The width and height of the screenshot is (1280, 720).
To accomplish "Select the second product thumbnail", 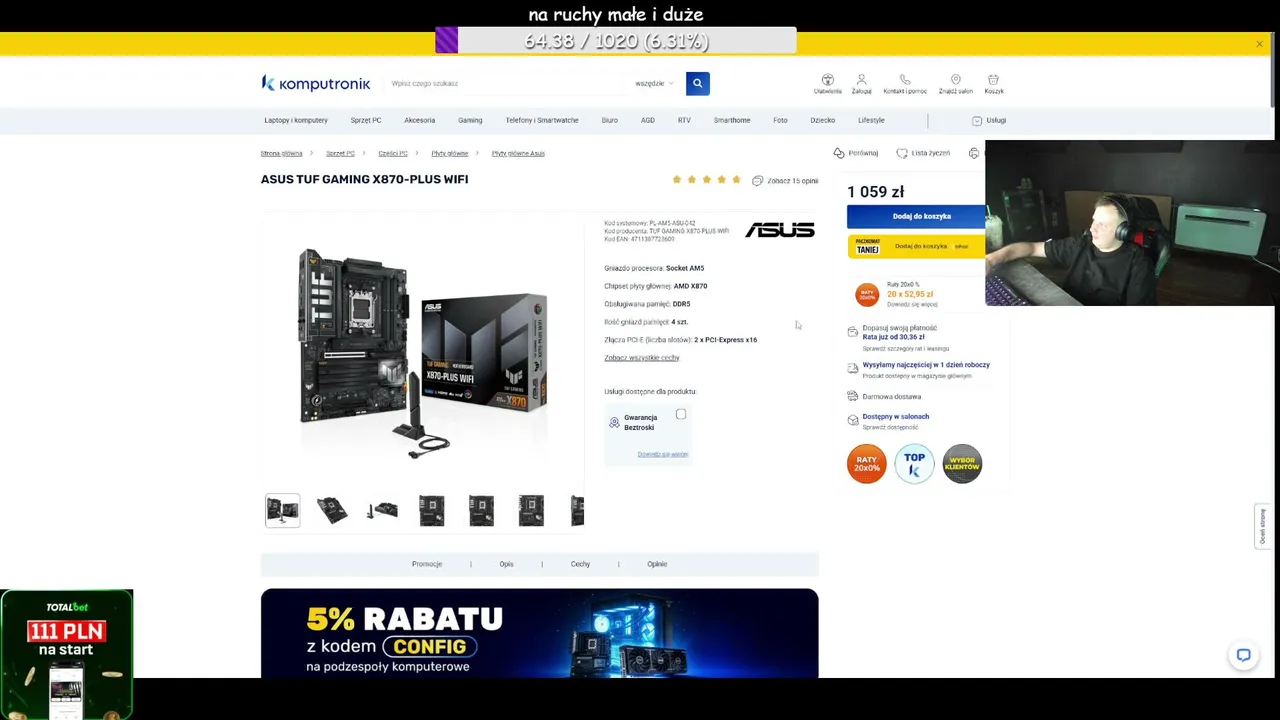I will click(x=332, y=510).
